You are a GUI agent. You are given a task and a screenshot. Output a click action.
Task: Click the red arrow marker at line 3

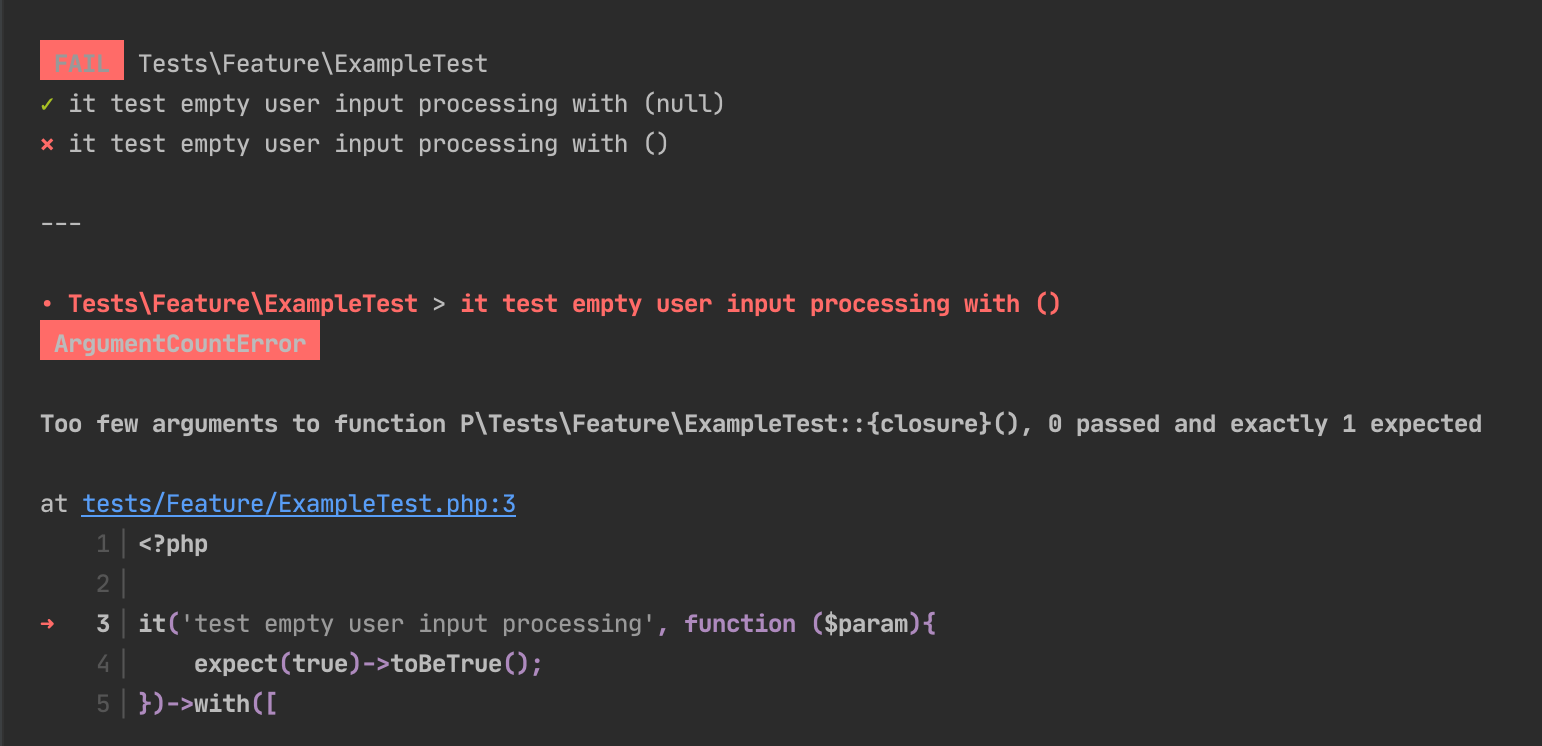click(47, 624)
